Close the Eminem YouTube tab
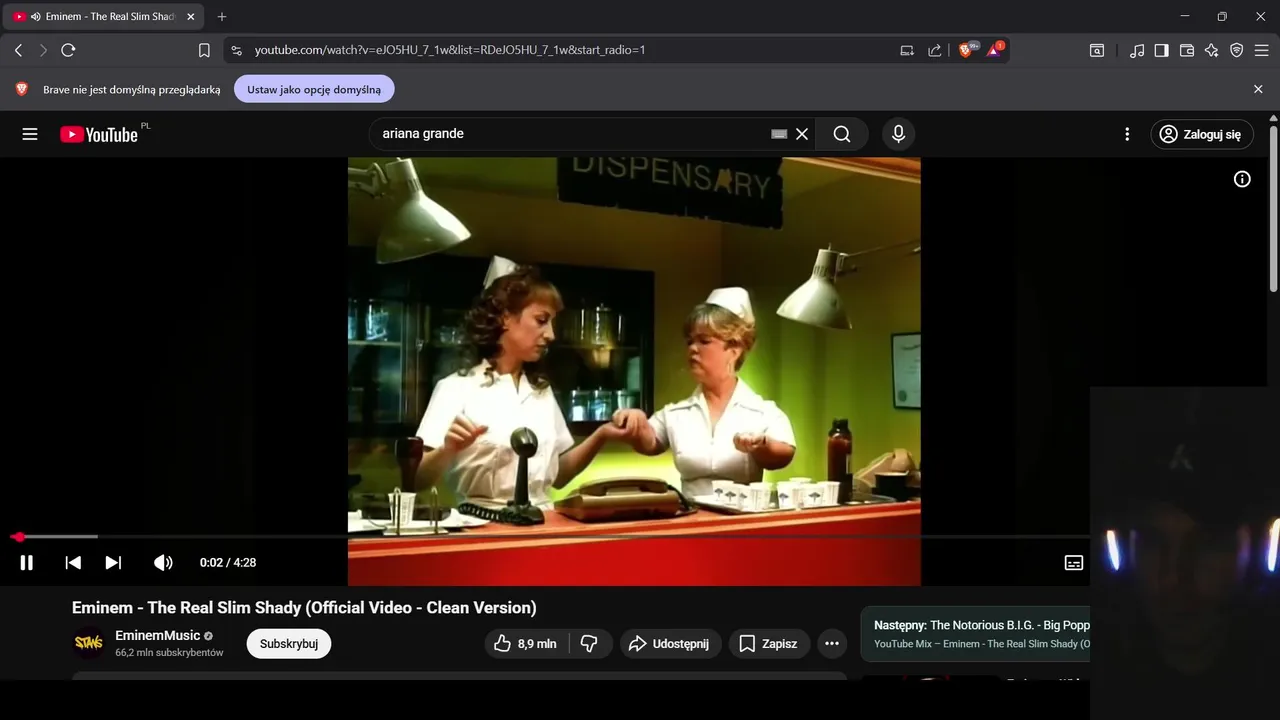 click(191, 17)
